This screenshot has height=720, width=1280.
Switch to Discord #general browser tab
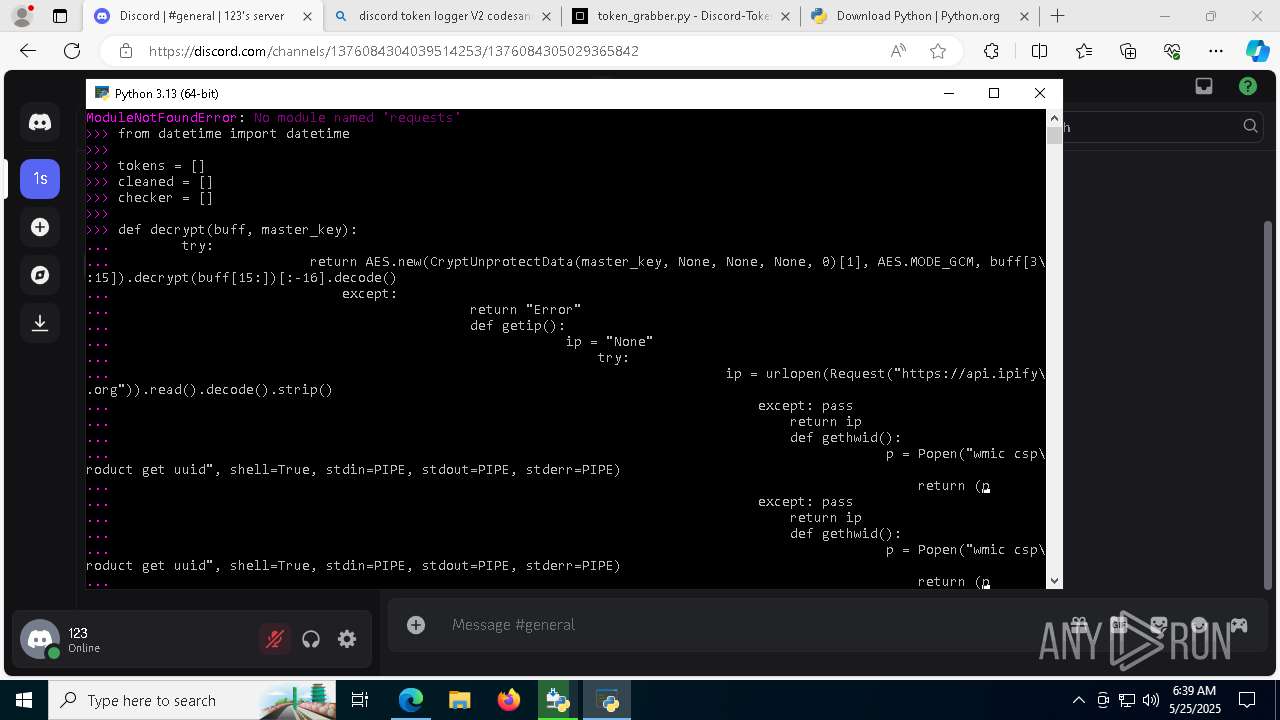click(x=202, y=16)
